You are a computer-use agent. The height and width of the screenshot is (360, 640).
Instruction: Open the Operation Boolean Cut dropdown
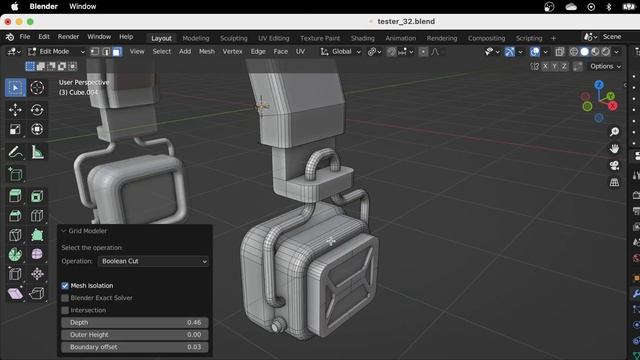tap(153, 261)
